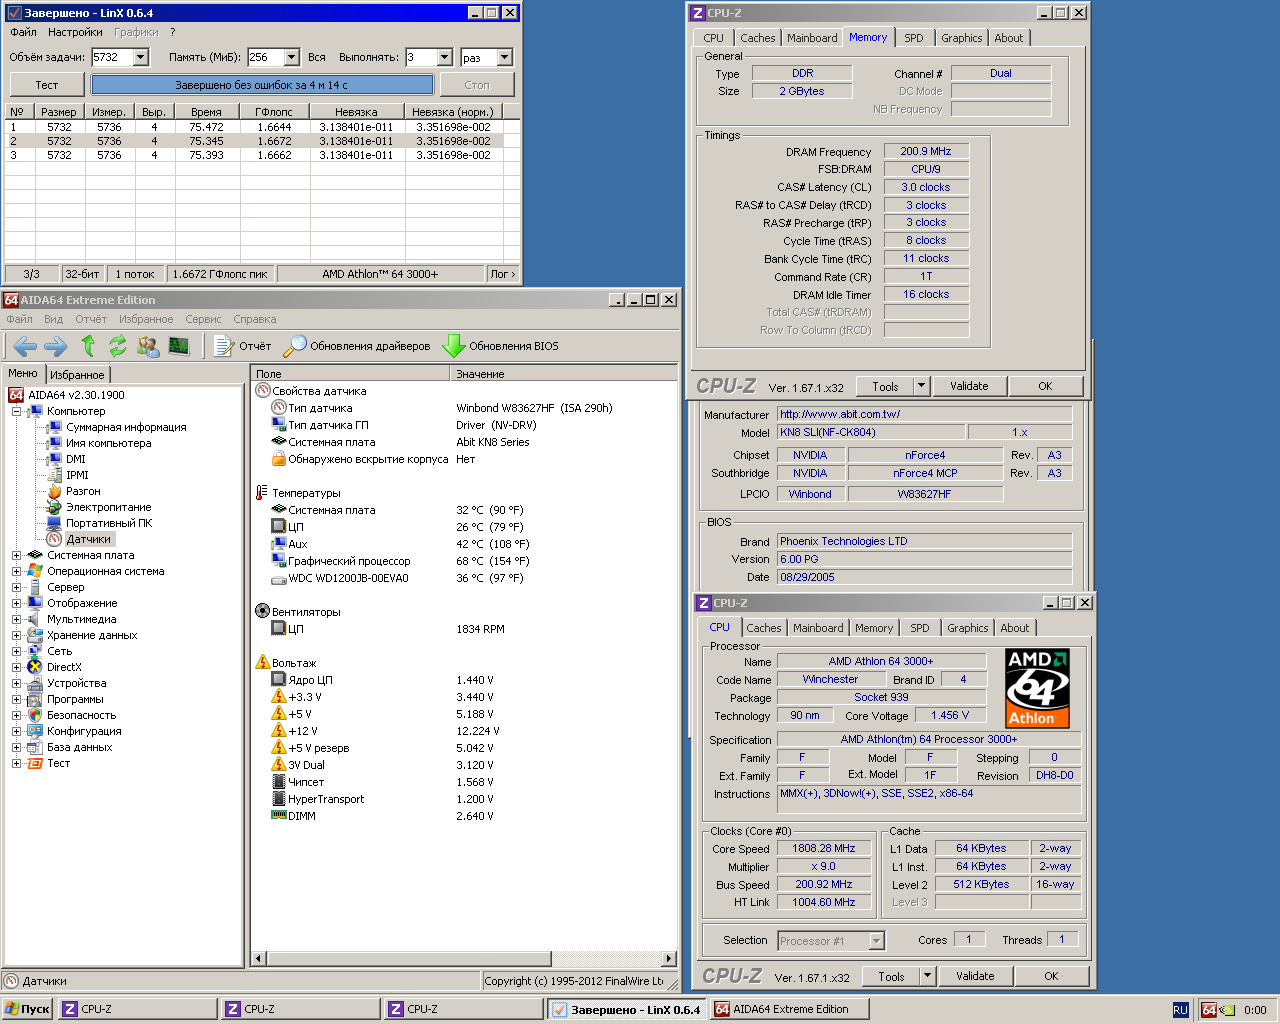Open Tools dropdown arrow in CPU-Z processor window
1280x1024 pixels.
(927, 976)
